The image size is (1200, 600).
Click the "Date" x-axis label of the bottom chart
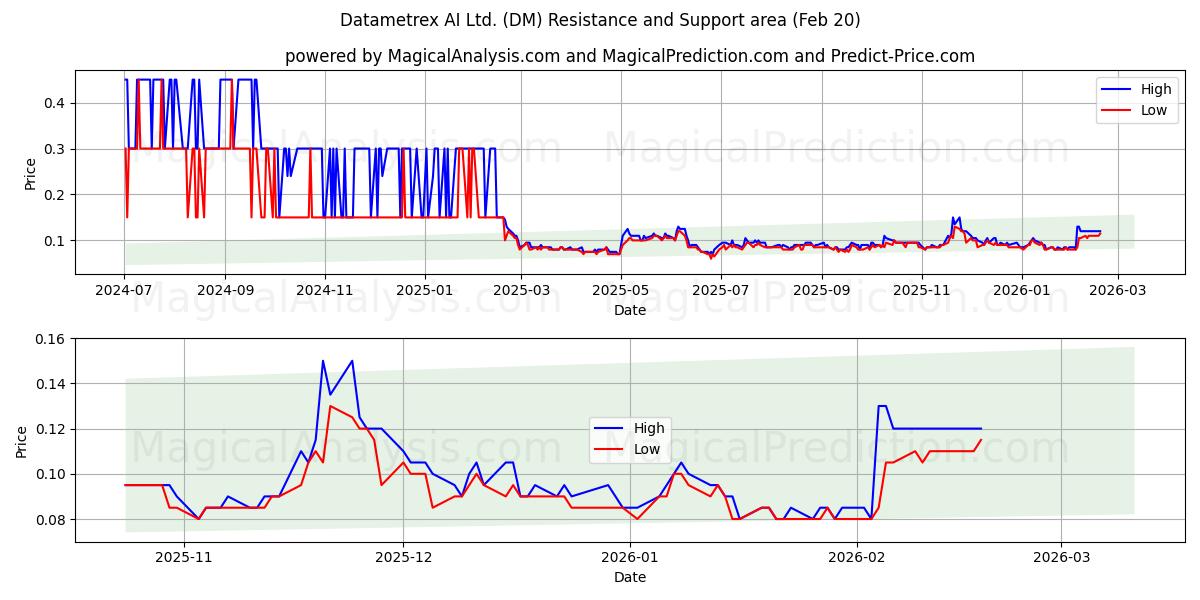630,577
